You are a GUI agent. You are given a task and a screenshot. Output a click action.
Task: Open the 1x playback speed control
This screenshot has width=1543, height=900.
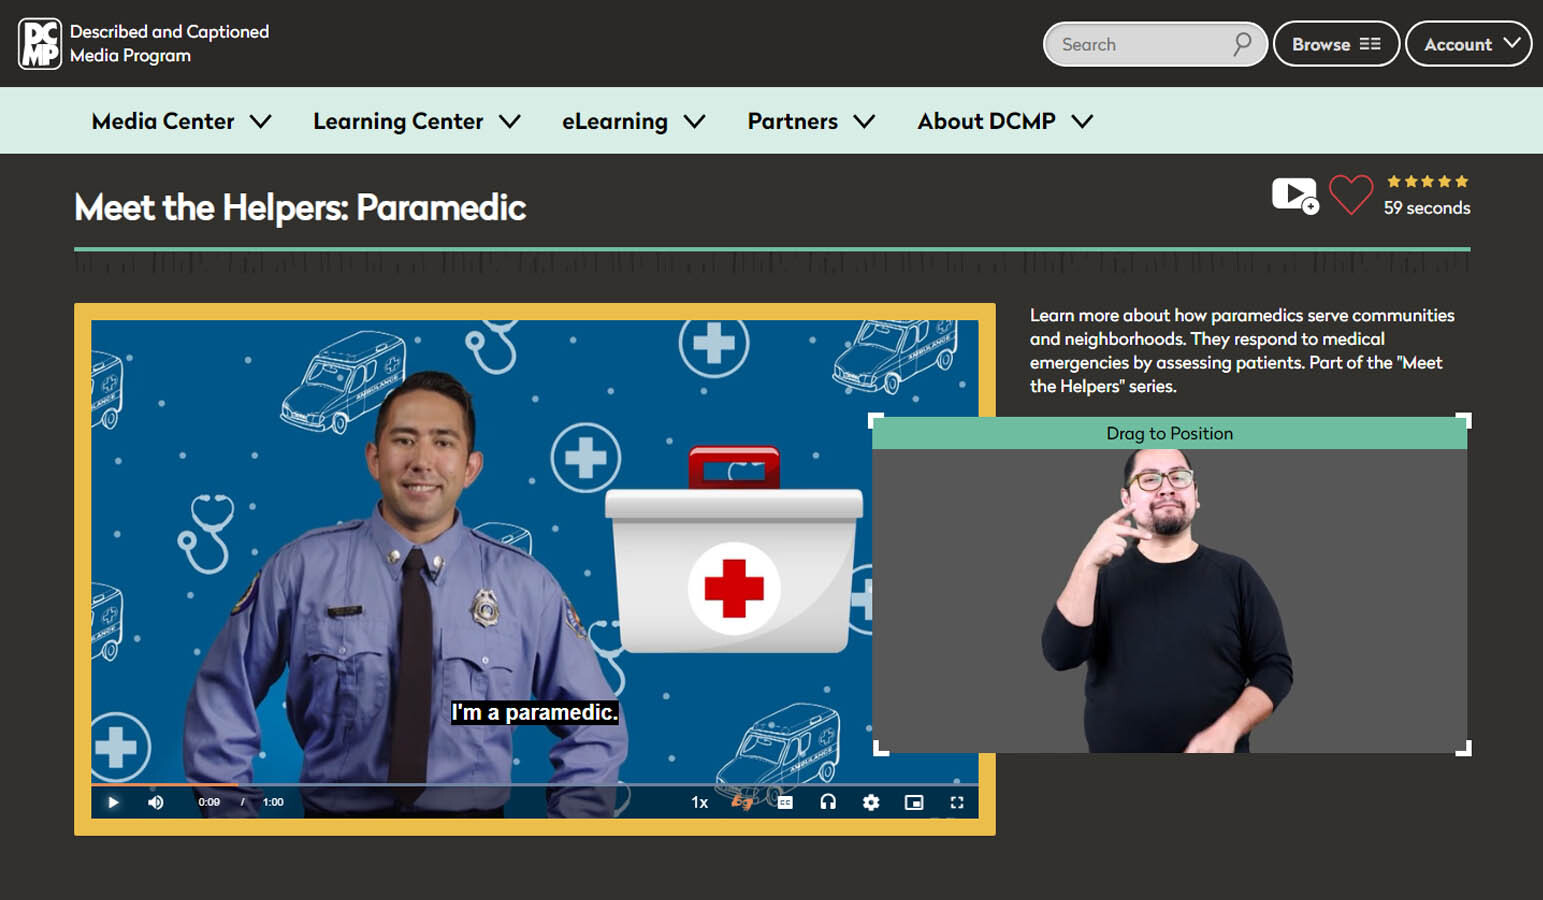(699, 802)
